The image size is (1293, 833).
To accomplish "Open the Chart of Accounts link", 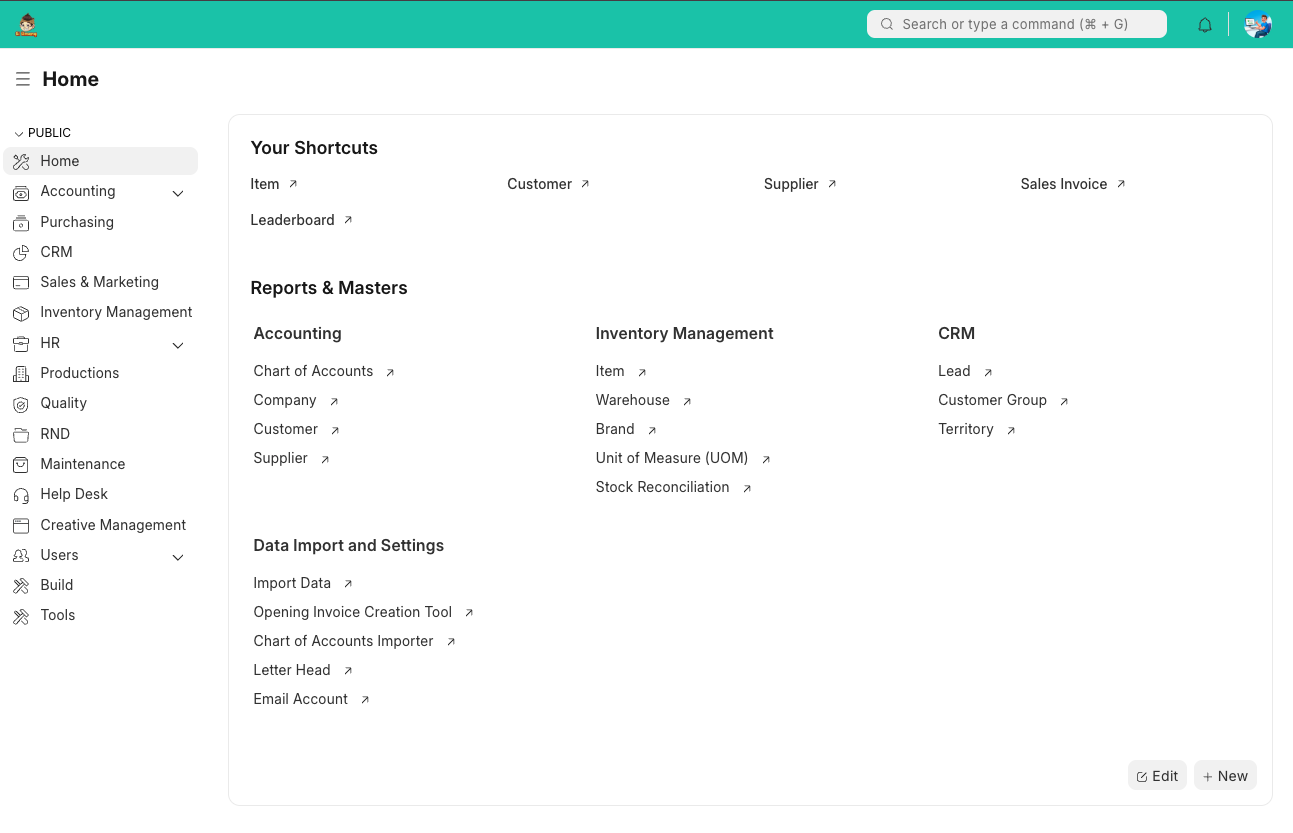I will [x=313, y=371].
